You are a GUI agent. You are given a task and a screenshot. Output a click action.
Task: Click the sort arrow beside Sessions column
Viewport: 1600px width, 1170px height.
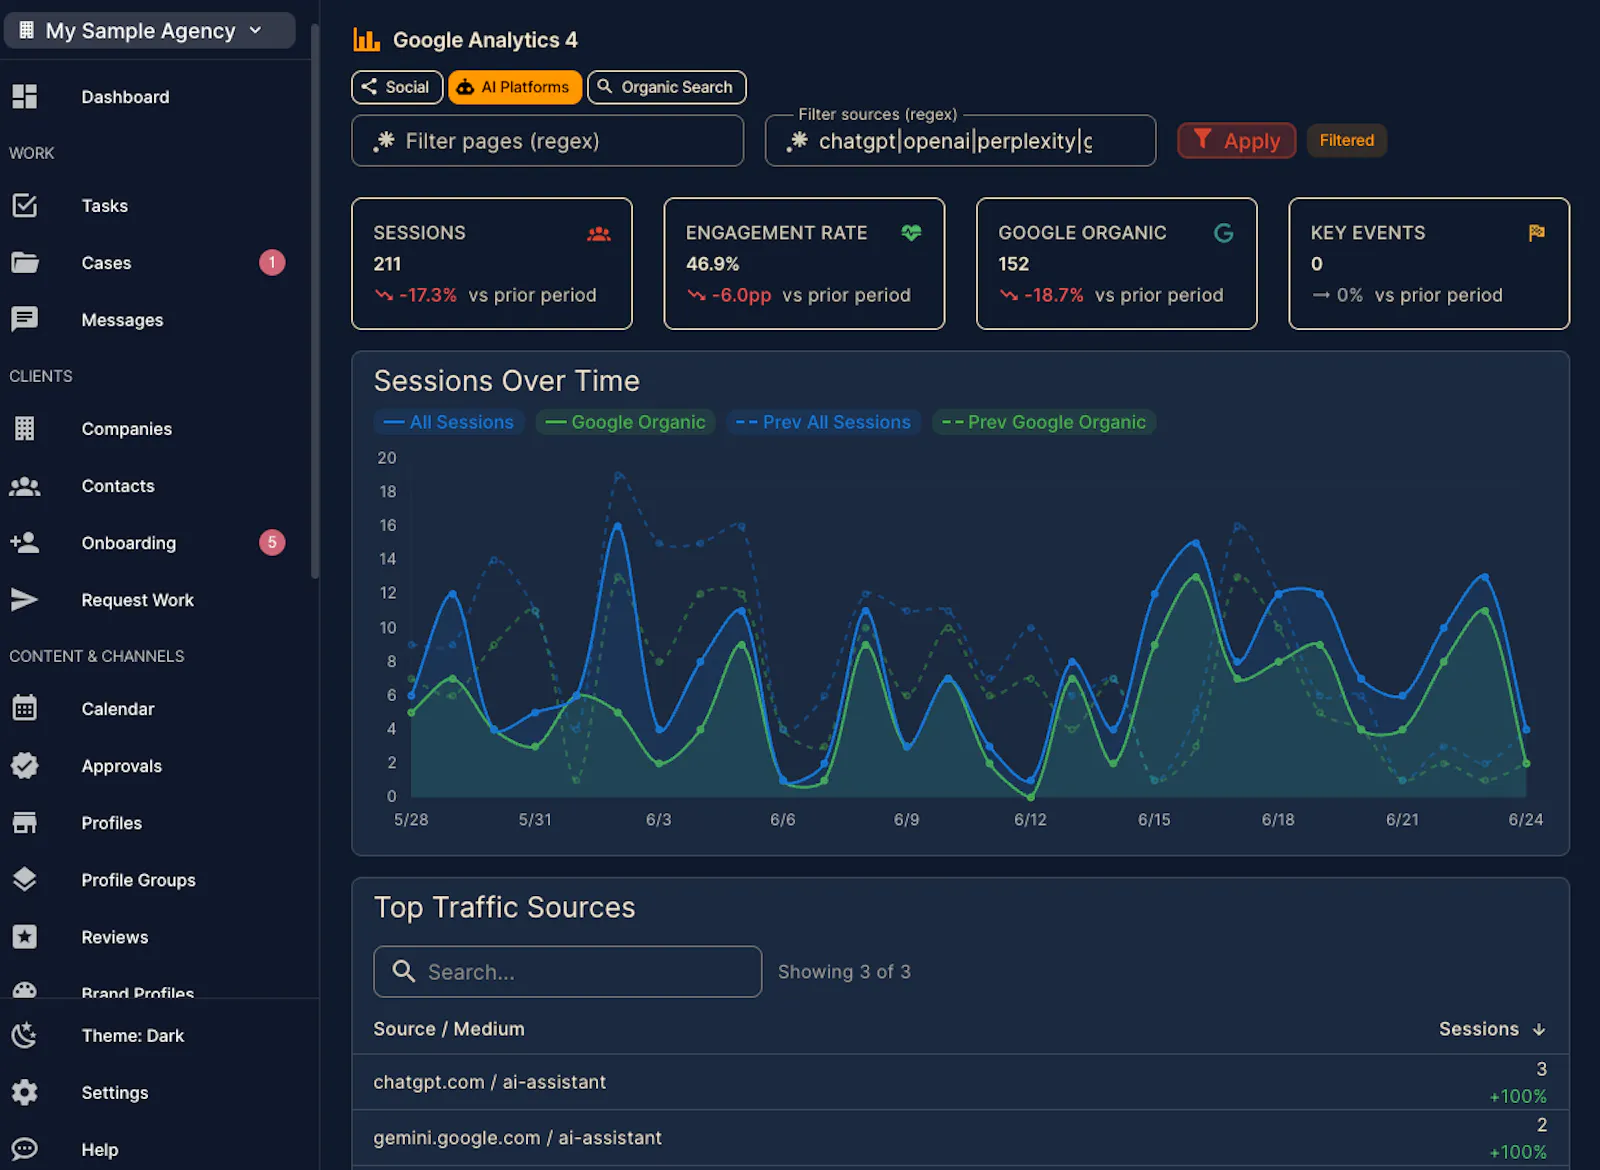1539,1029
